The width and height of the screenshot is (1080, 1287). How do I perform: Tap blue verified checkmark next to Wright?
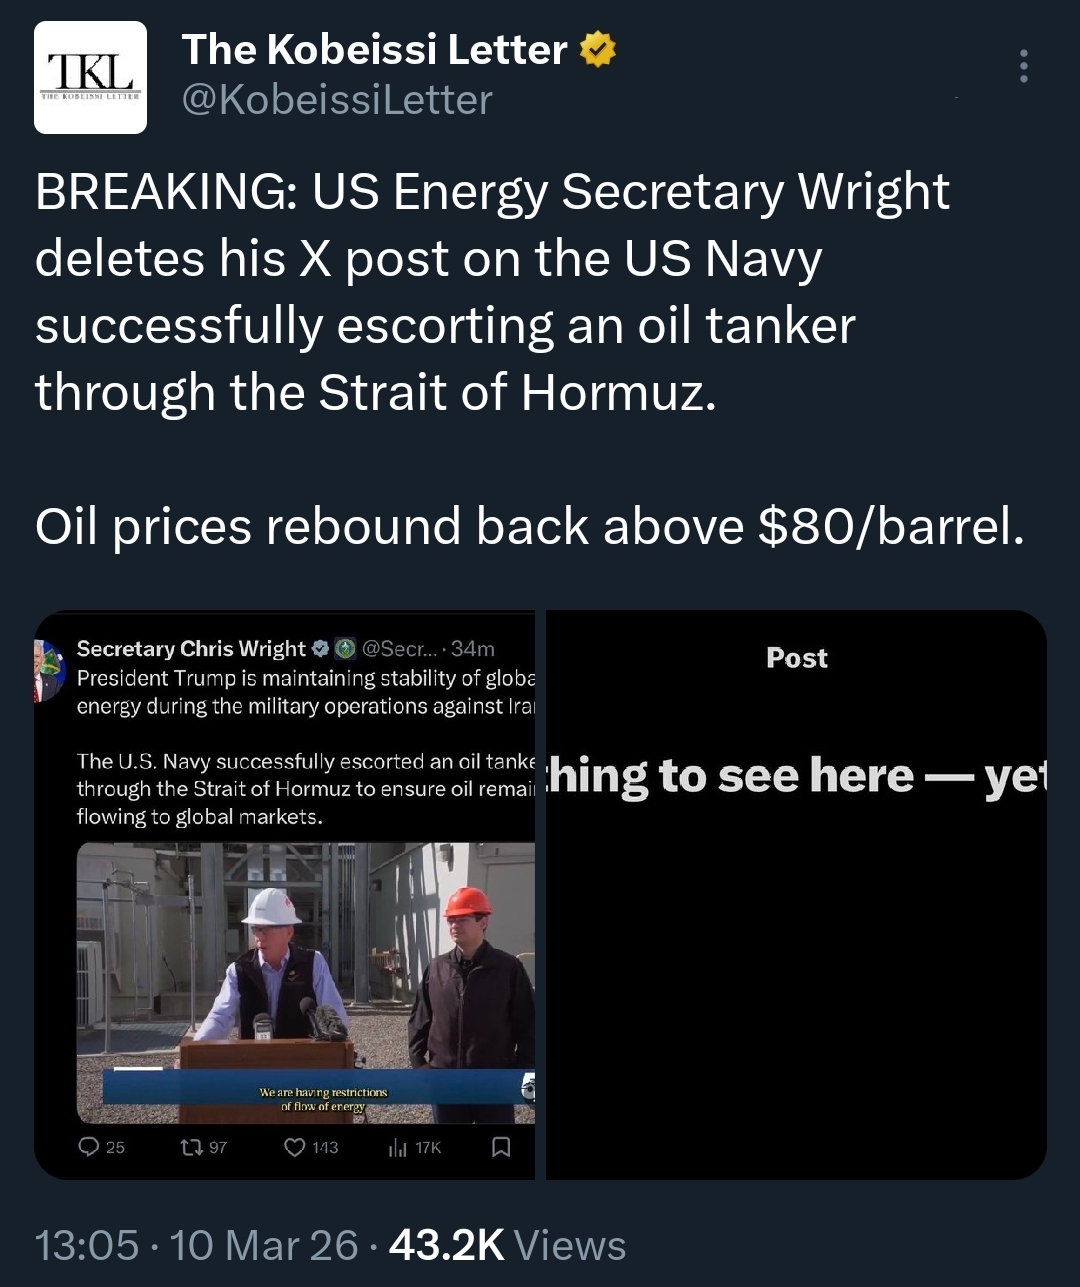320,649
